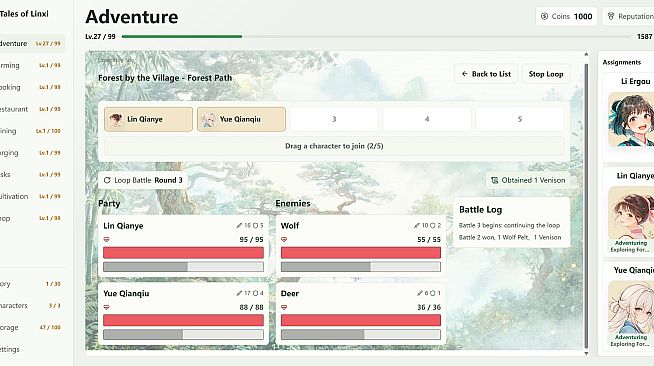Open the Cultivation sidebar item
Image resolution: width=654 pixels, height=366 pixels.
point(32,196)
